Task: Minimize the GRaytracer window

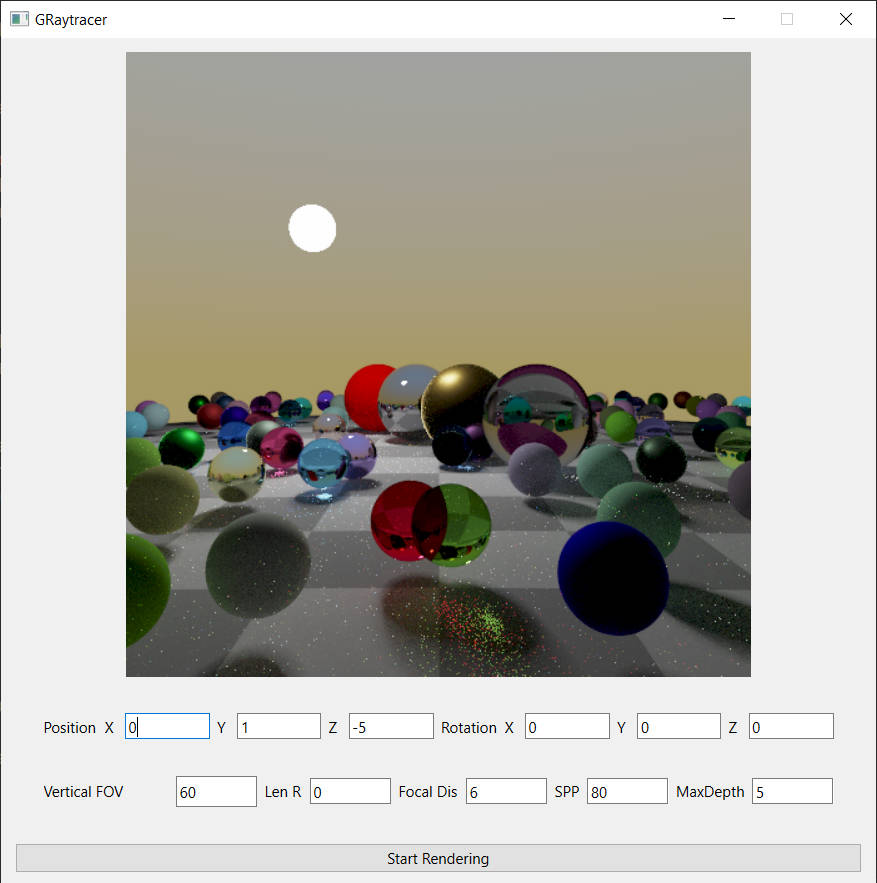Action: (730, 19)
